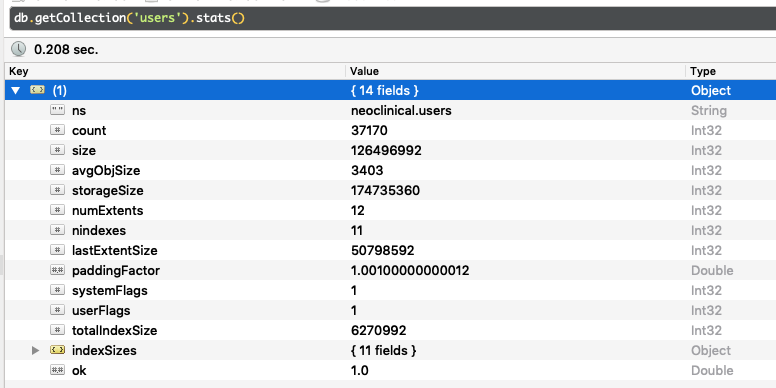This screenshot has height=388, width=776.
Task: Click the numExtents value 12
Action: [x=357, y=210]
